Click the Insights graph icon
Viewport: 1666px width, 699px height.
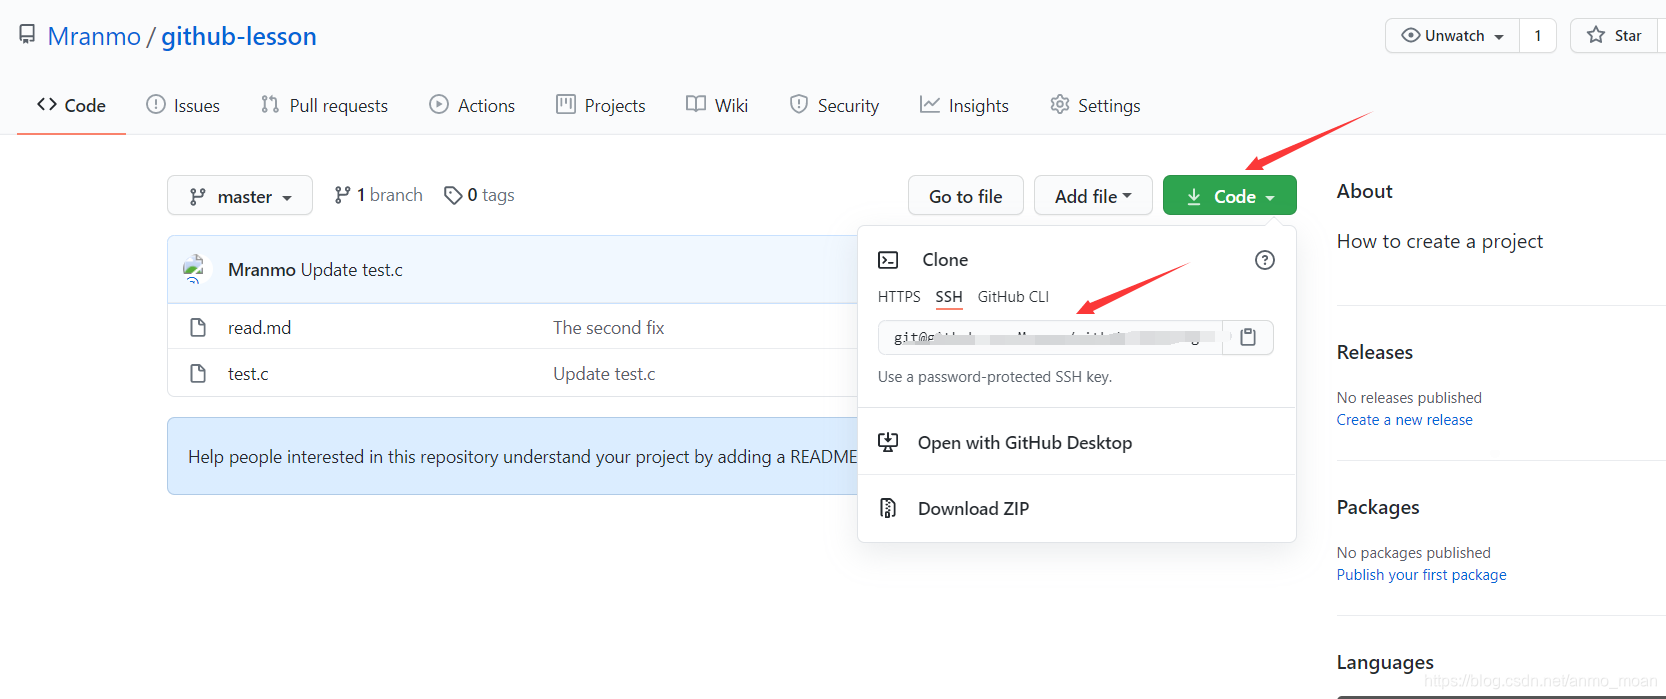pos(930,104)
